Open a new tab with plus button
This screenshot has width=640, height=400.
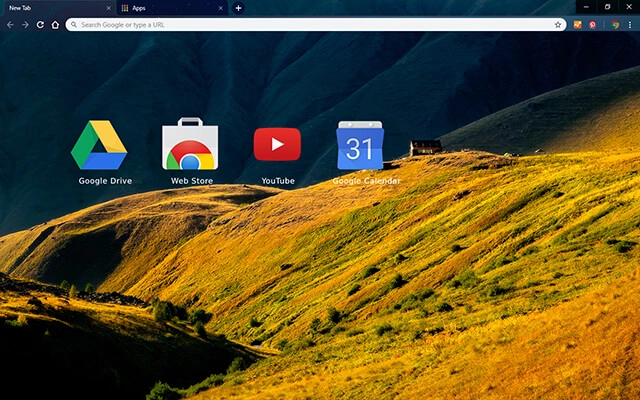coord(238,8)
